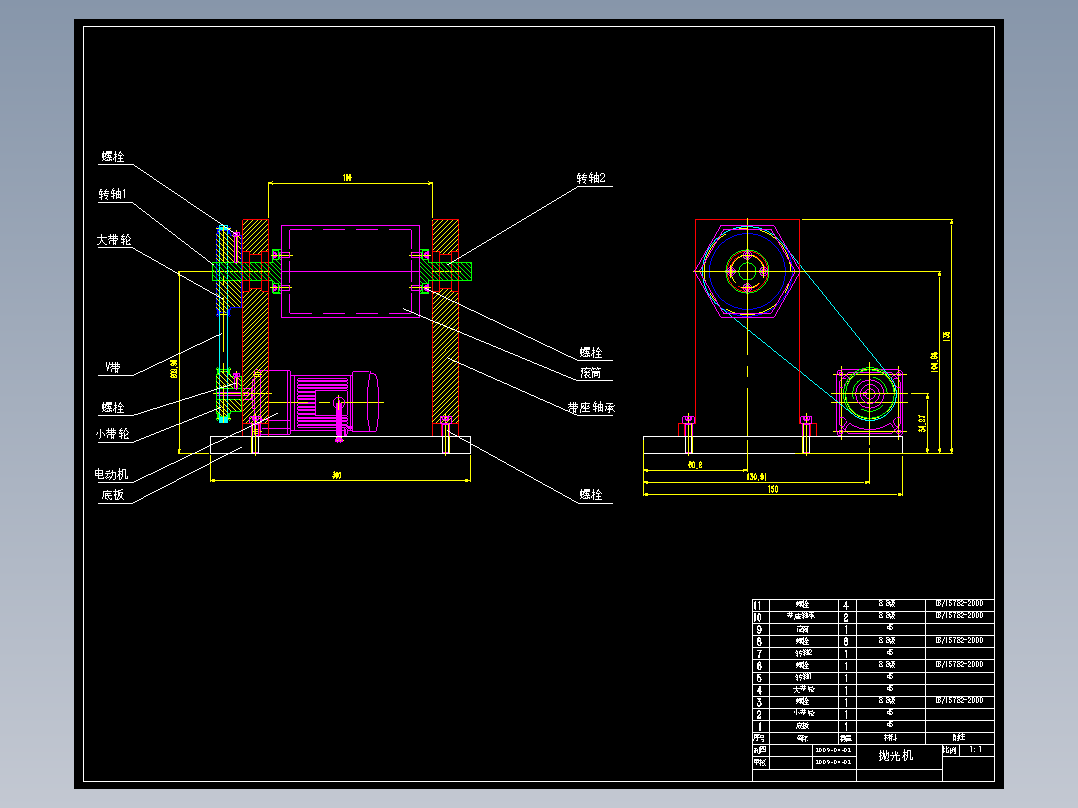Select the V带 callout label

(113, 367)
